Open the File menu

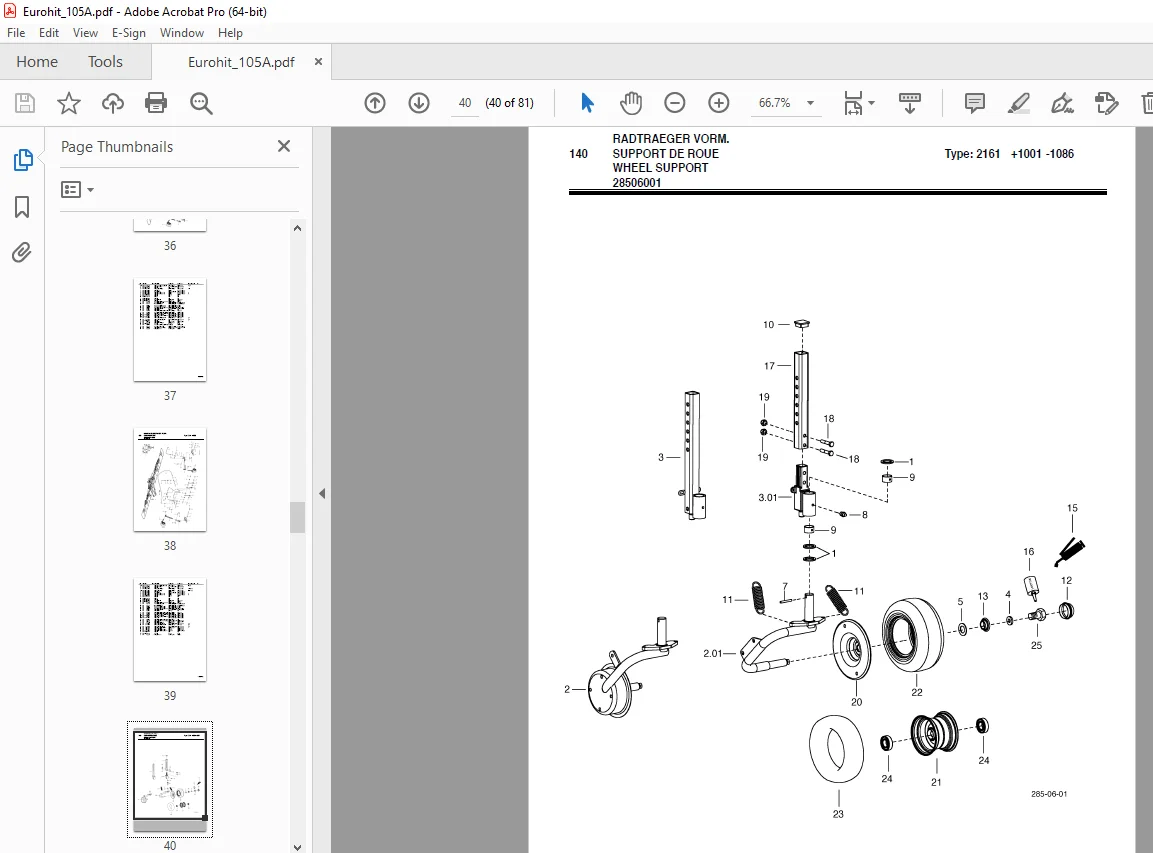[x=16, y=33]
